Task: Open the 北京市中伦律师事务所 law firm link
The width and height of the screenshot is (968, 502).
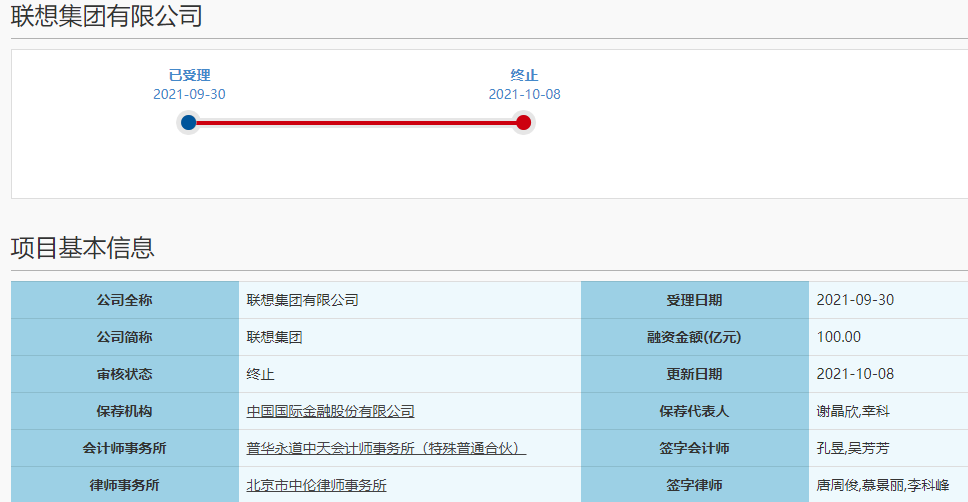Action: (x=316, y=485)
